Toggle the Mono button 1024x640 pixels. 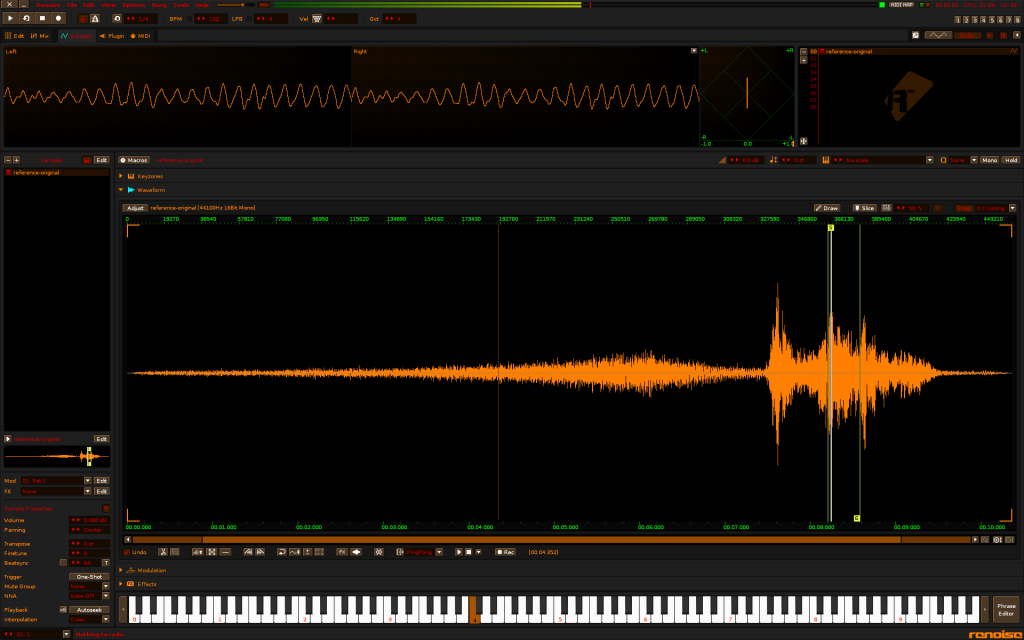coord(989,160)
